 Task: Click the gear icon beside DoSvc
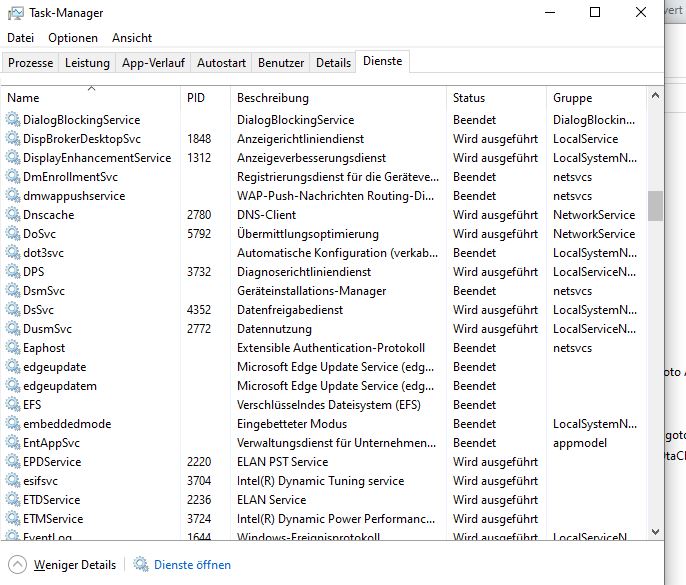(13, 234)
